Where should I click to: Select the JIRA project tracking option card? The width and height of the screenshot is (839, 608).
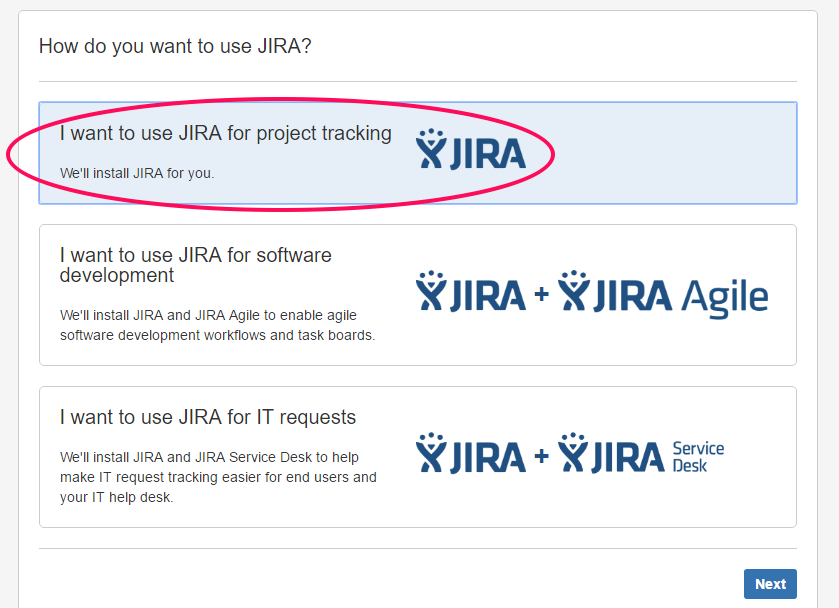pos(418,153)
